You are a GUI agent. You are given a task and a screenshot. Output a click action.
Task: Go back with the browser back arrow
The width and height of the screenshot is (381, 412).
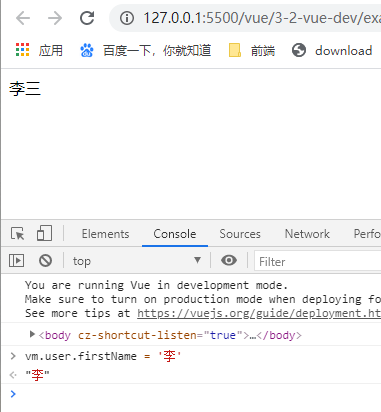coord(23,18)
